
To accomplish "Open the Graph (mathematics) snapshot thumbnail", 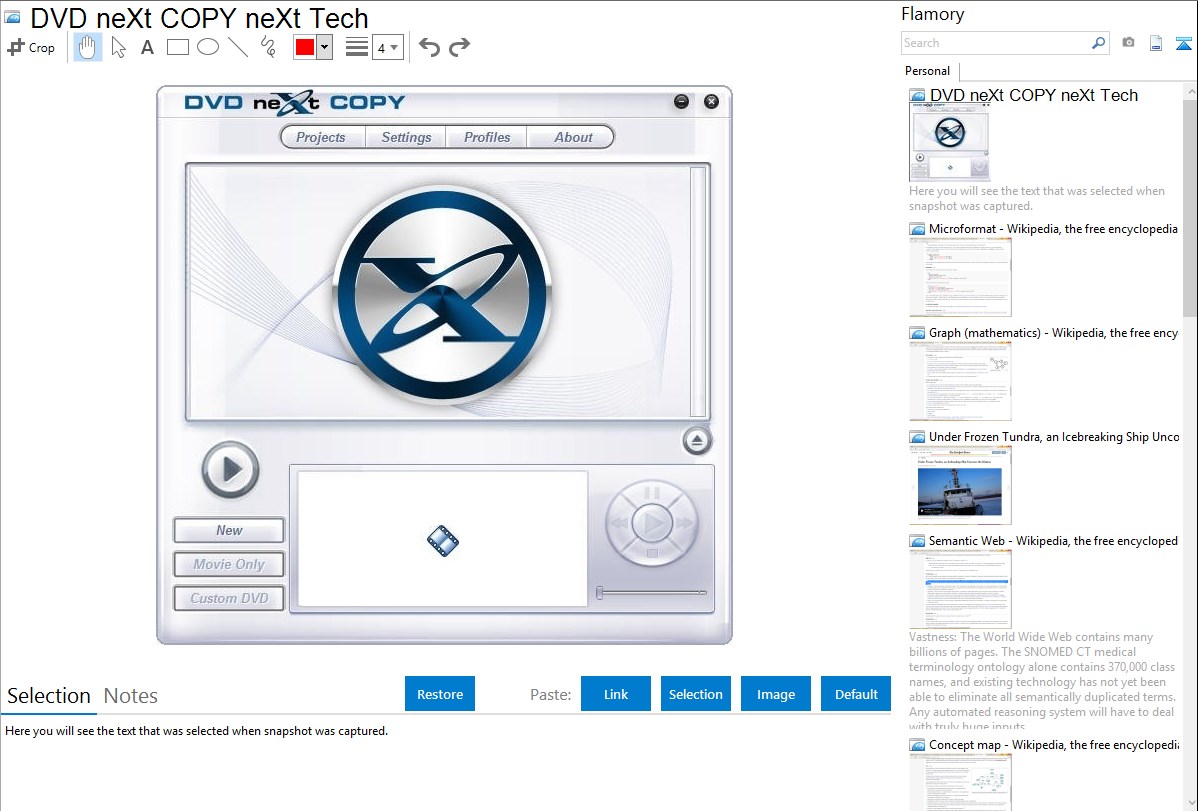I will click(x=960, y=381).
